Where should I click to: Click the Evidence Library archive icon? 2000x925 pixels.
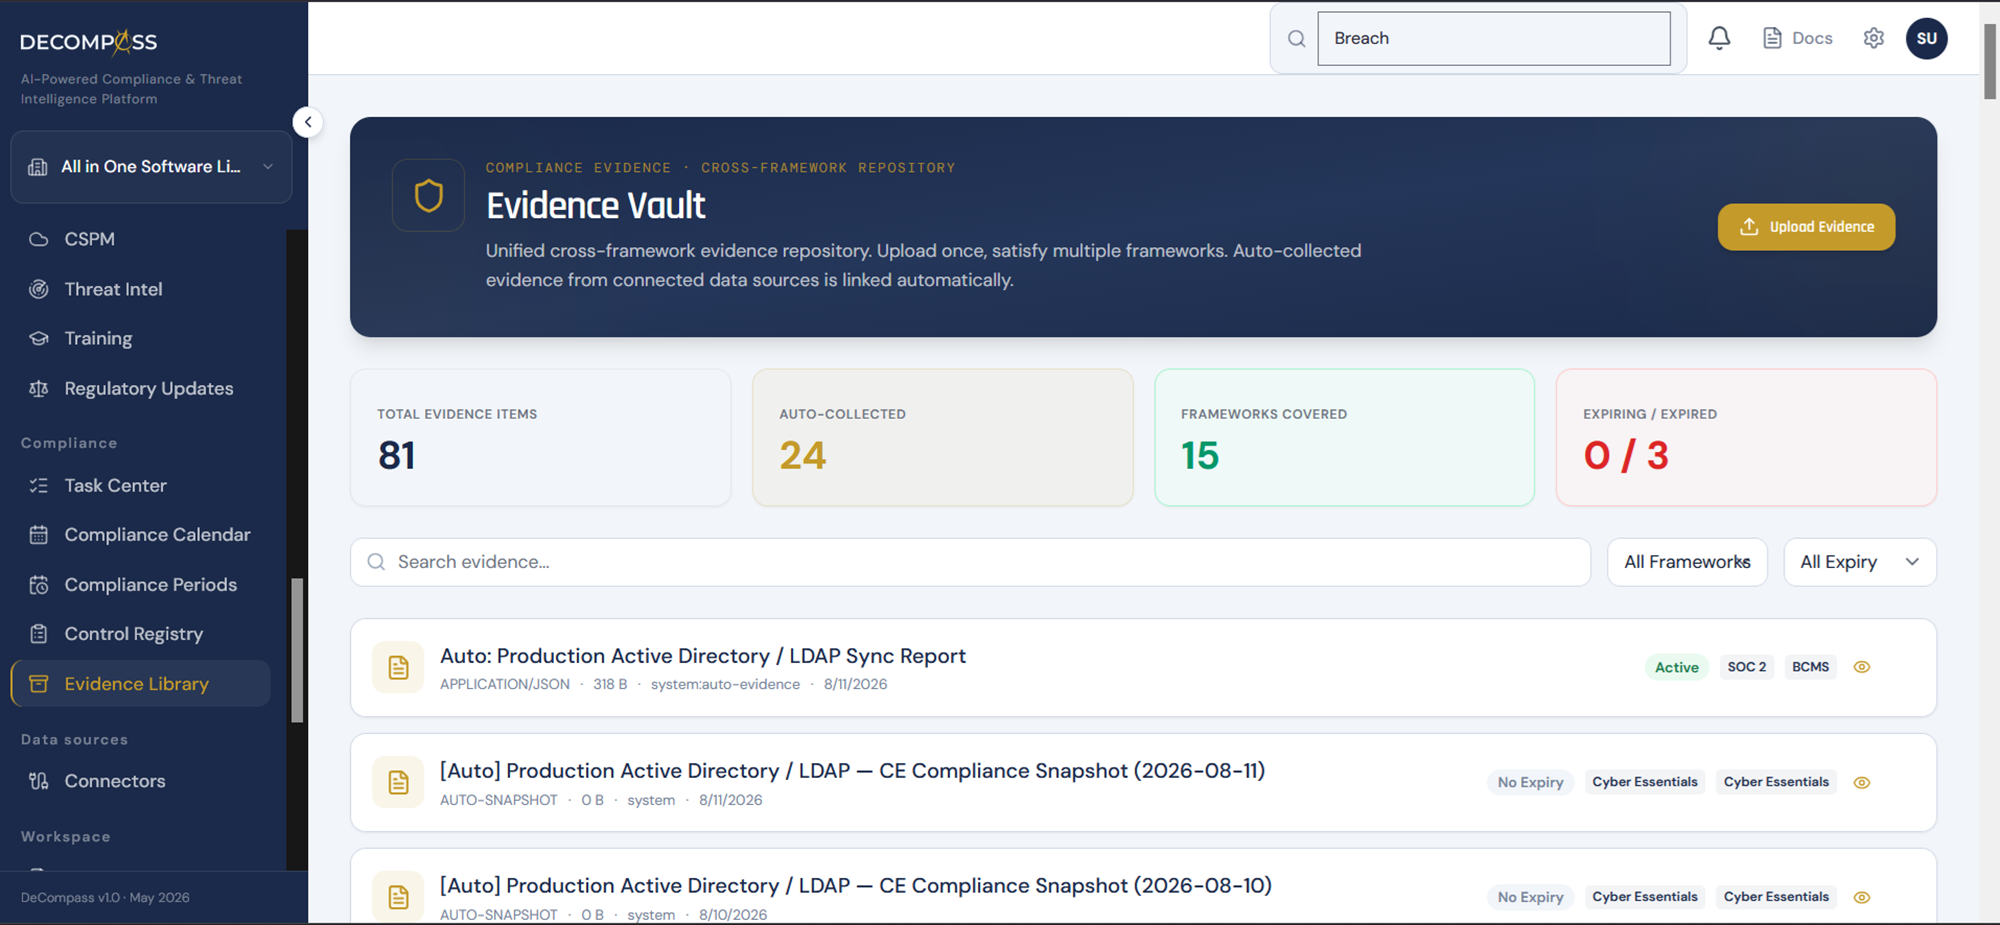pyautogui.click(x=39, y=683)
